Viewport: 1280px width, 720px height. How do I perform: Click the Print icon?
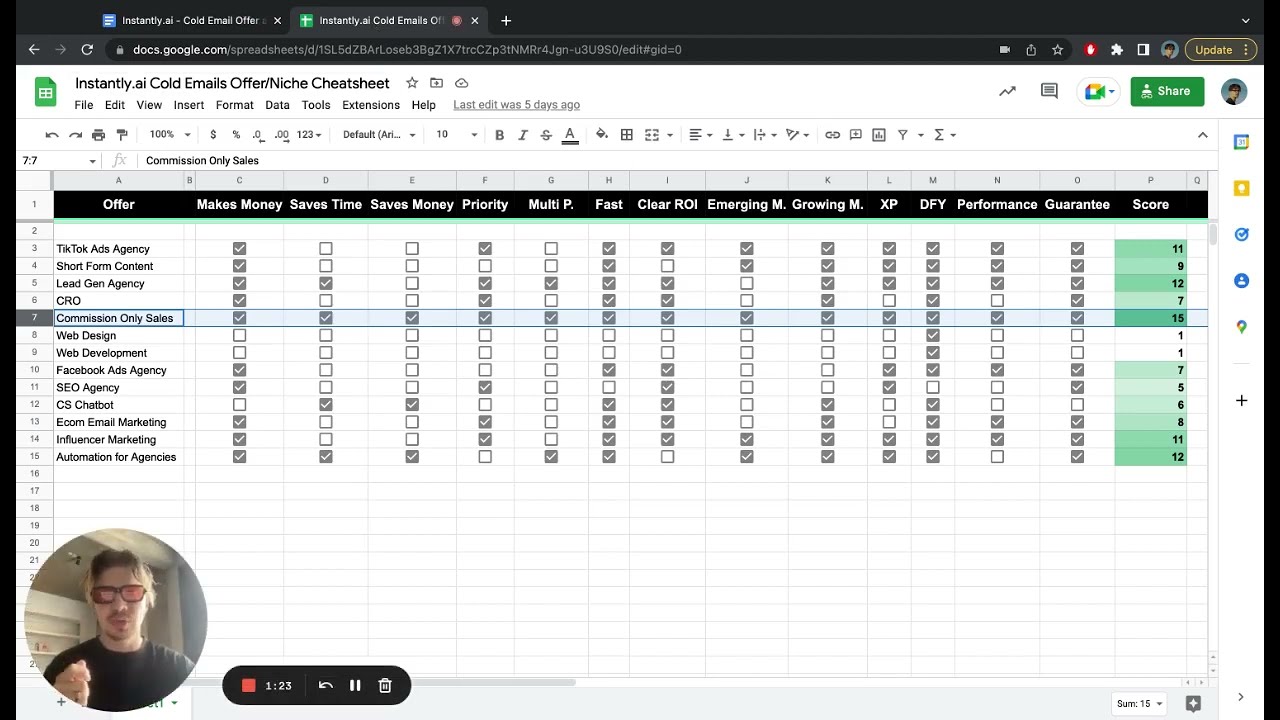click(98, 135)
